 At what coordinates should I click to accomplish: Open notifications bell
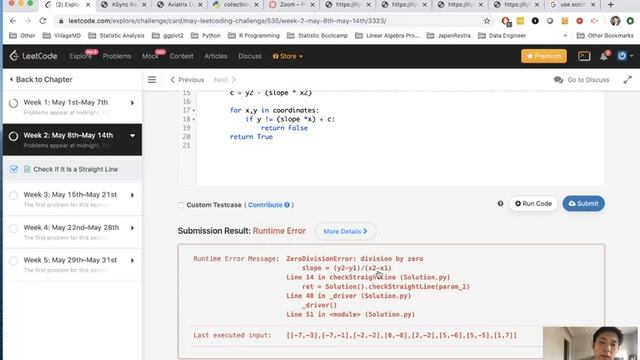(x=604, y=56)
